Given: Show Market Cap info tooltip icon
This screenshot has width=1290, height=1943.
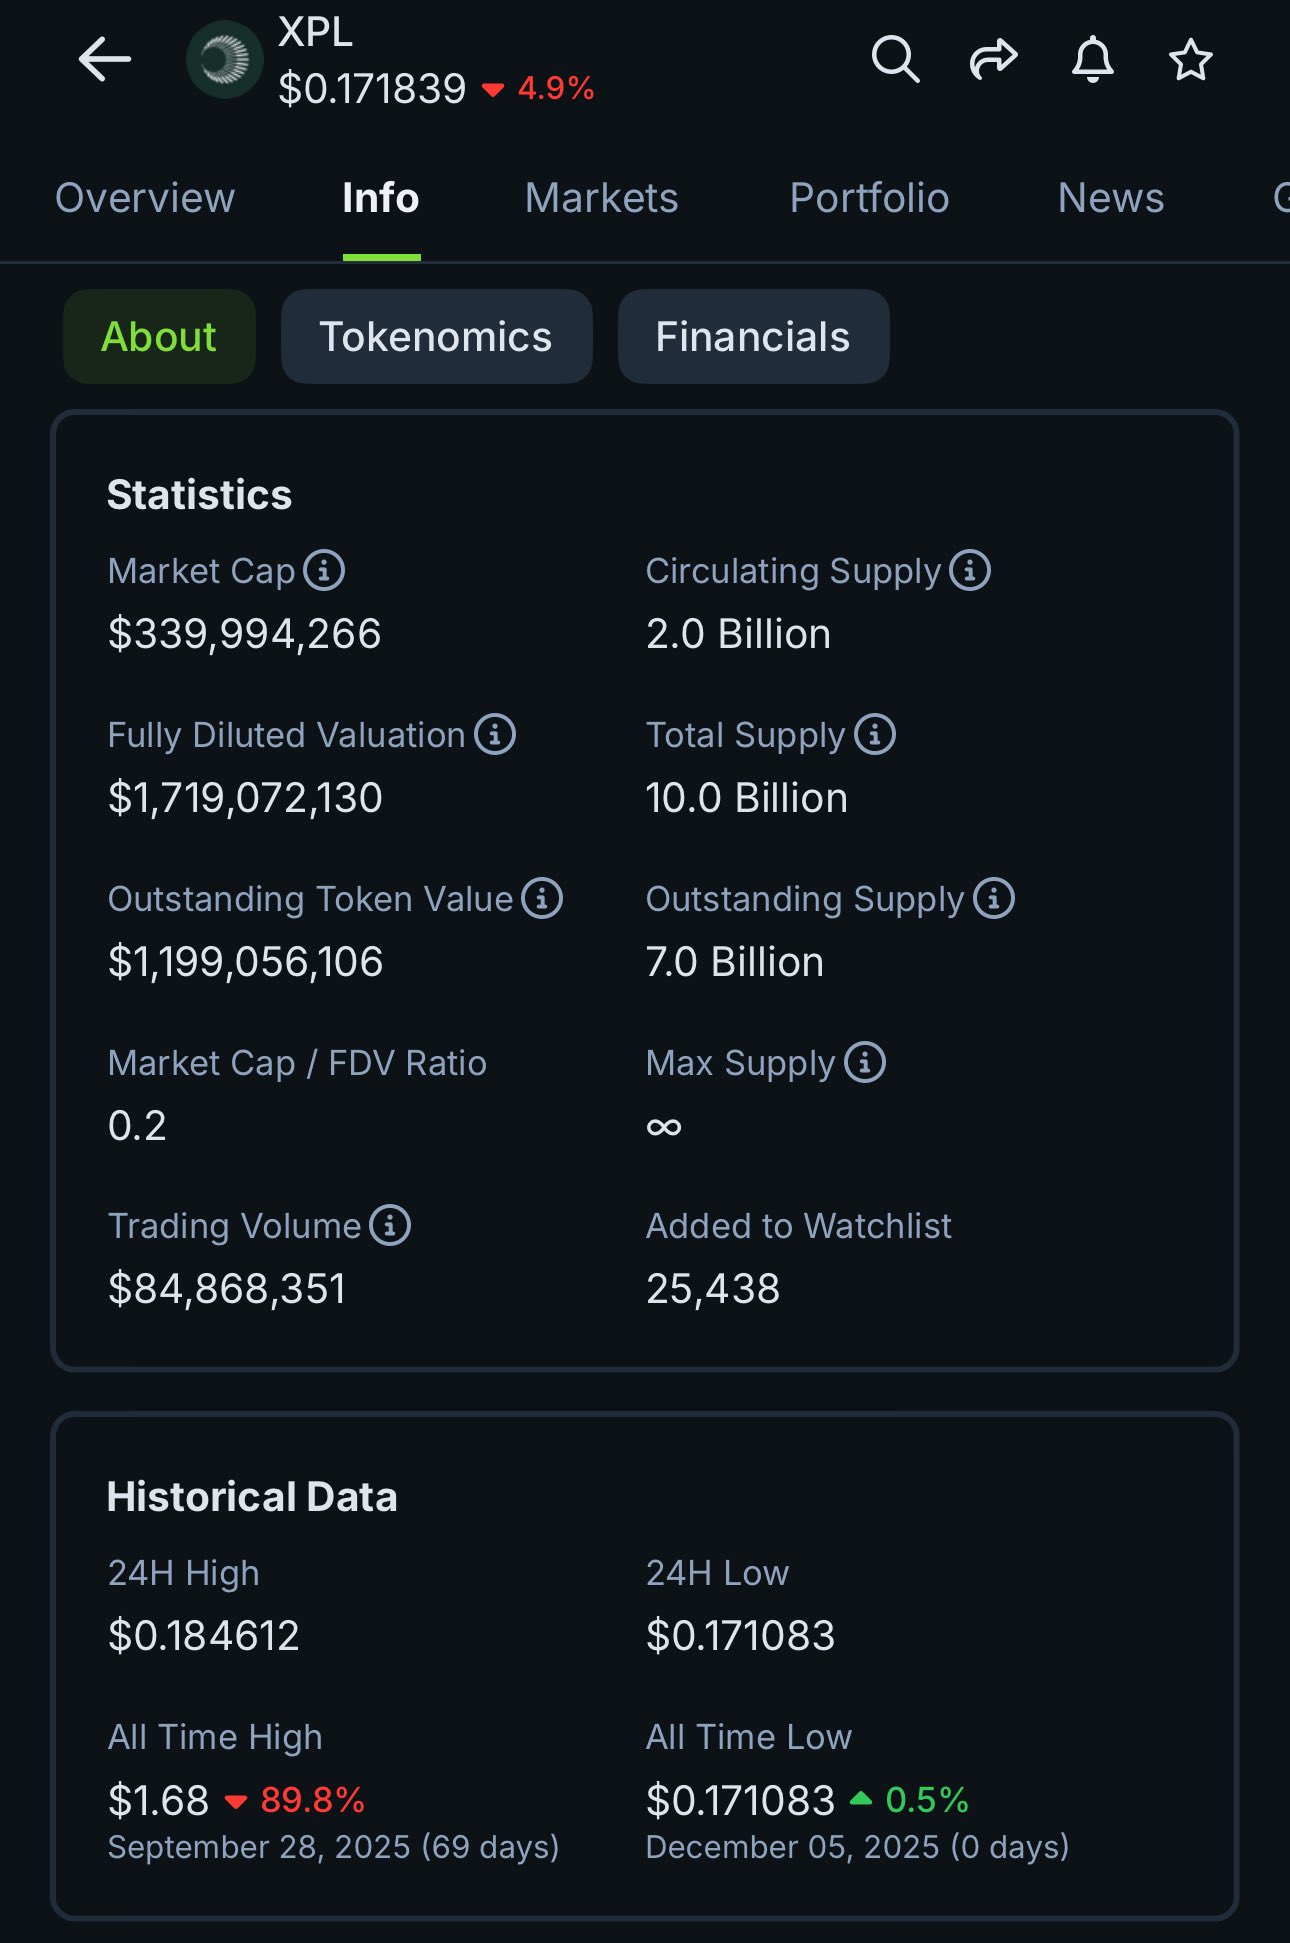Looking at the screenshot, I should coord(324,571).
